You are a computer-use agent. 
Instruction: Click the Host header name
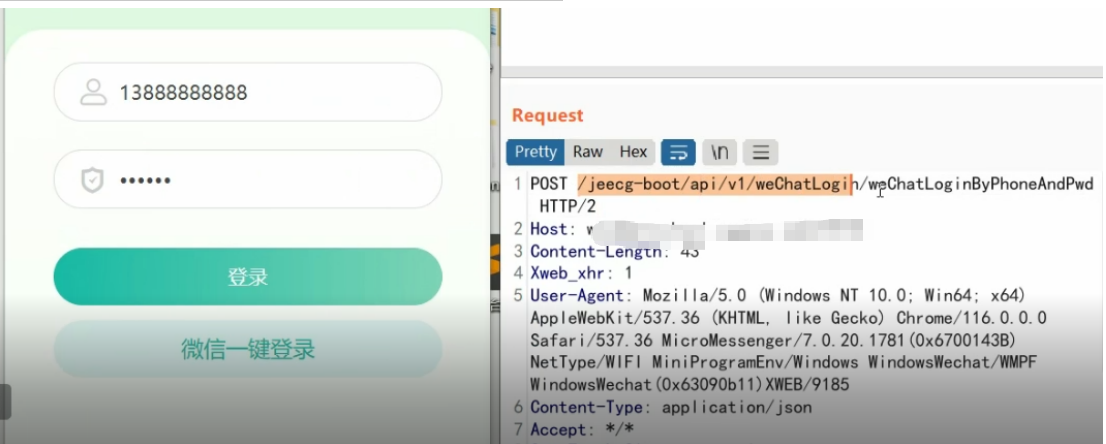pos(548,229)
